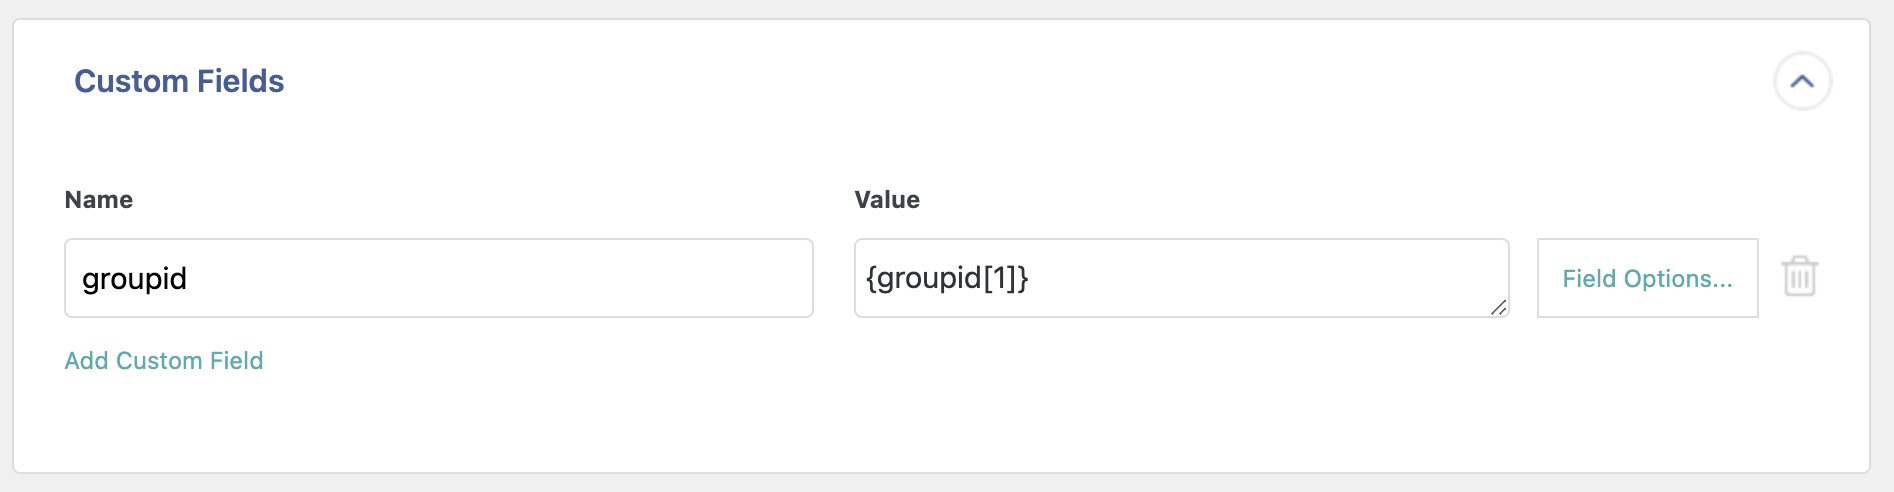Click the Value column label
The image size is (1894, 492).
pos(887,200)
